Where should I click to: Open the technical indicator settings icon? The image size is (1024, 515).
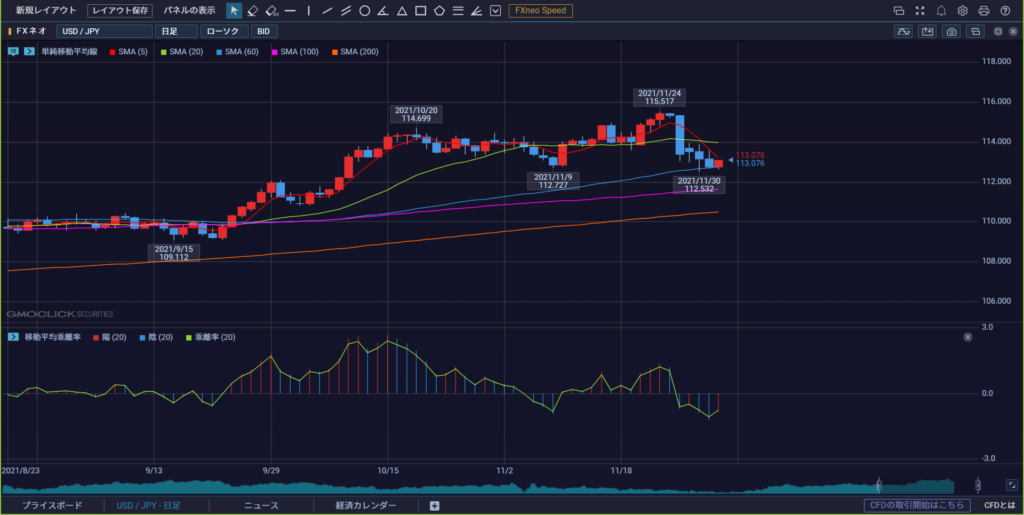coord(904,31)
